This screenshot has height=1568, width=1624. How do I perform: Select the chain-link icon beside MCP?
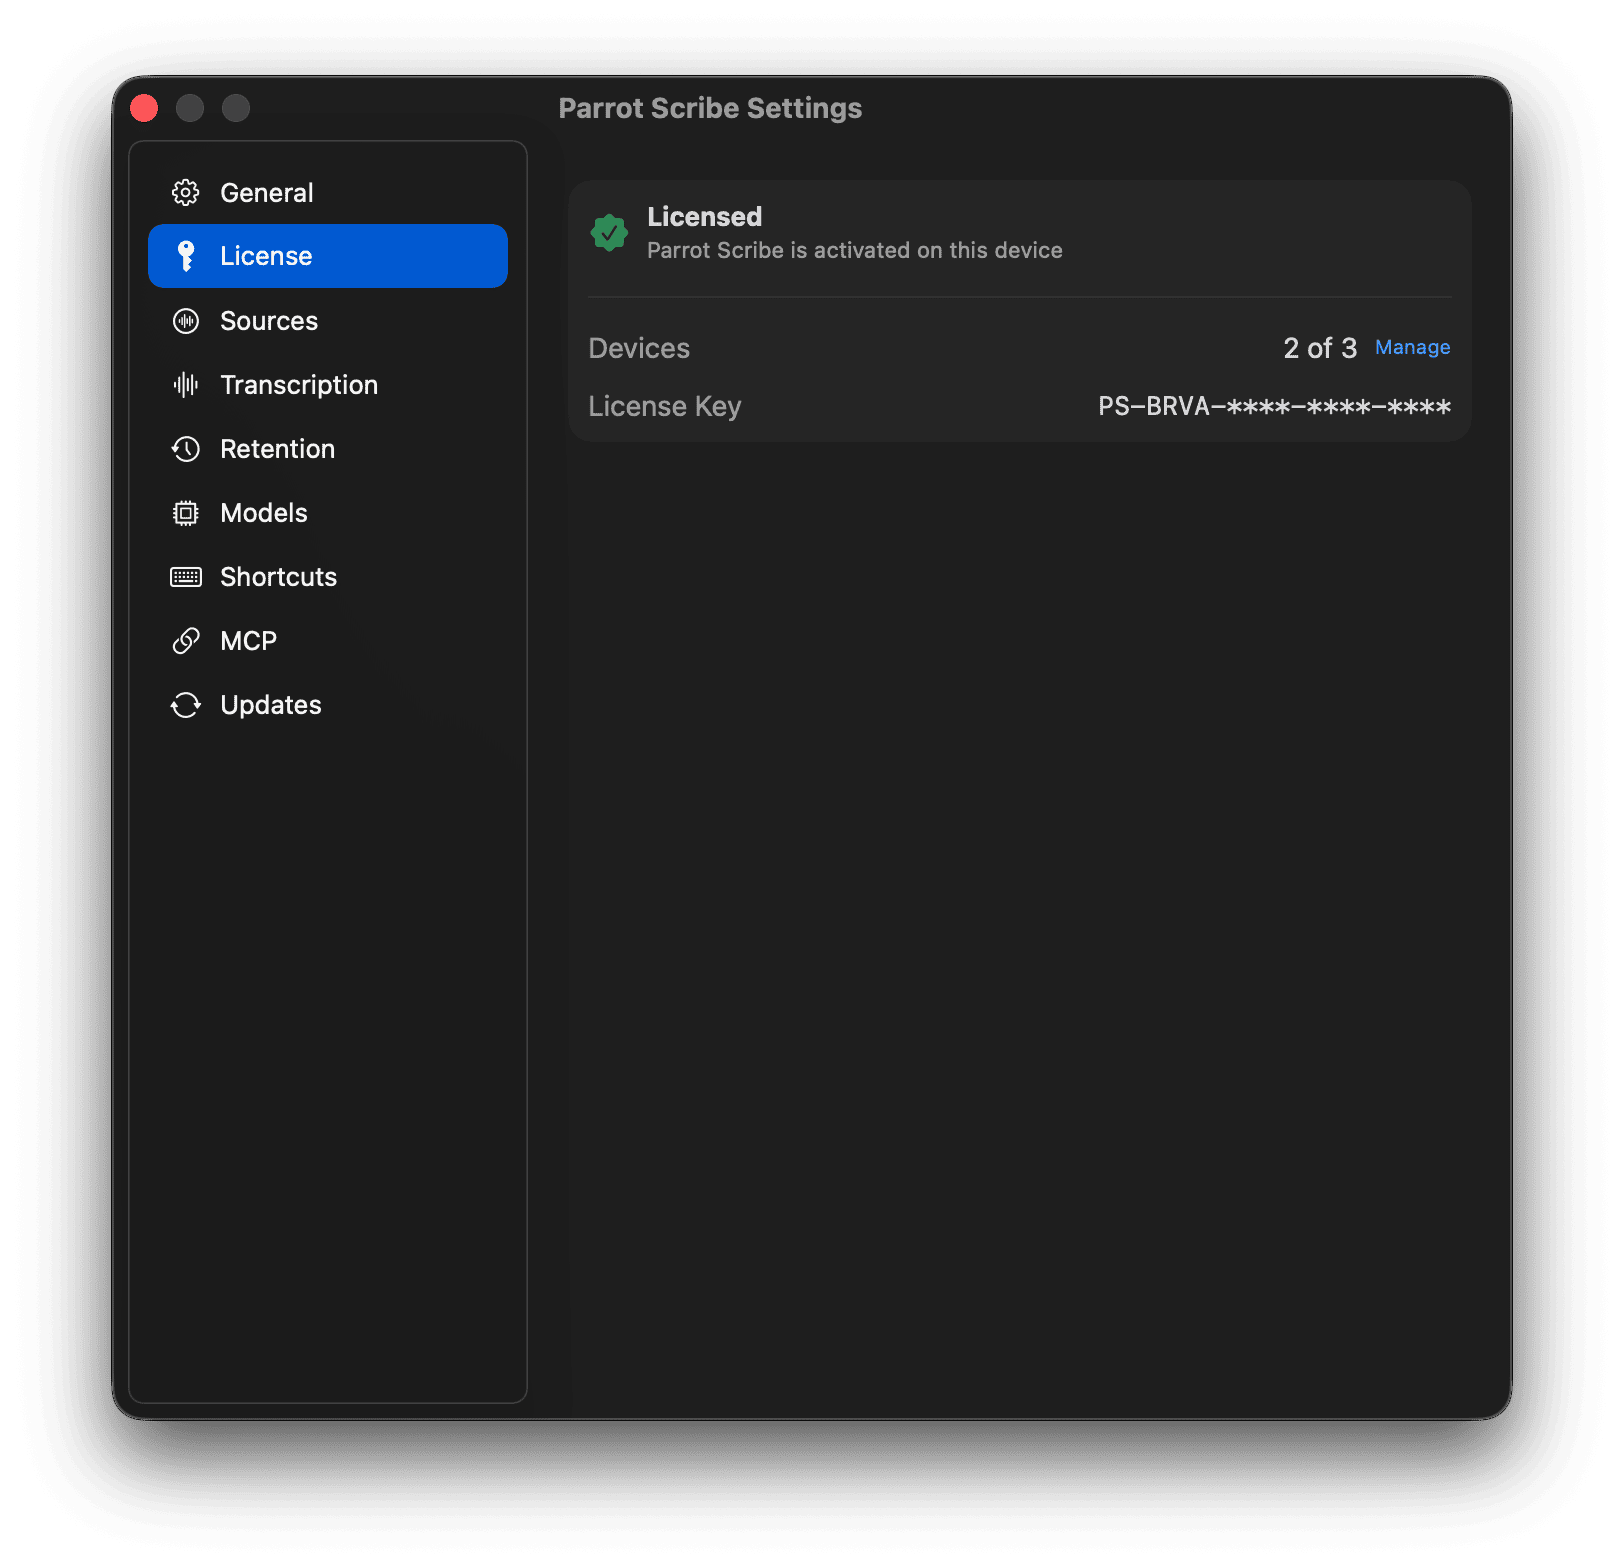click(186, 640)
